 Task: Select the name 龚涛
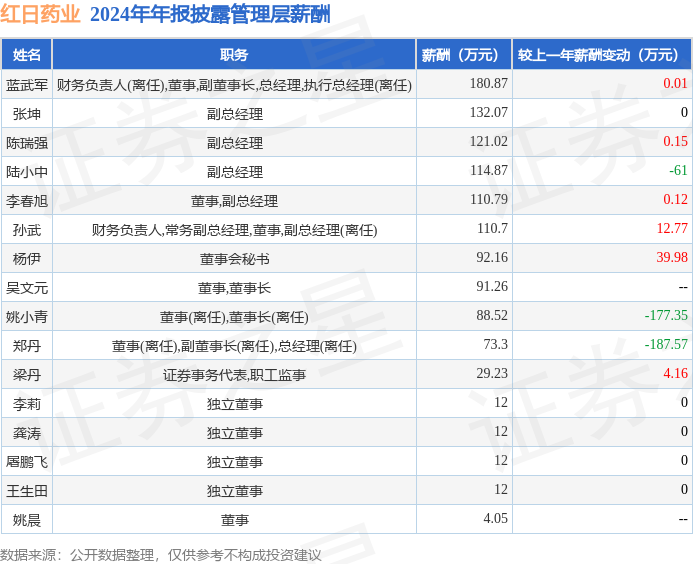(x=27, y=433)
